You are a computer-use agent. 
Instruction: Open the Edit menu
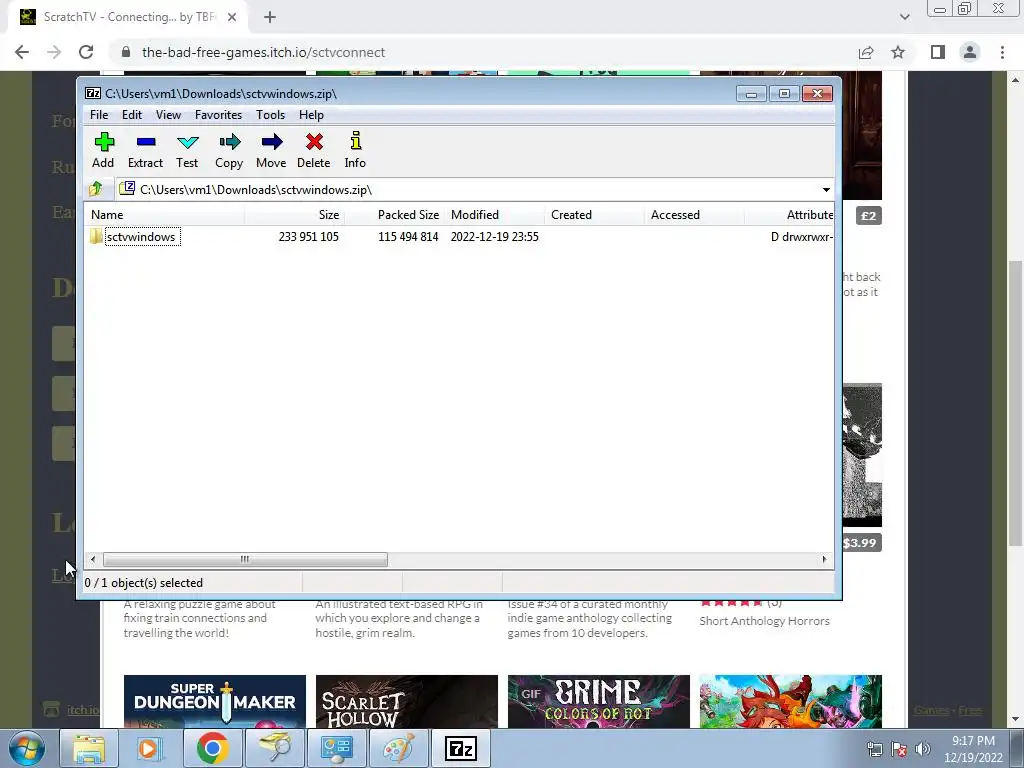point(132,115)
